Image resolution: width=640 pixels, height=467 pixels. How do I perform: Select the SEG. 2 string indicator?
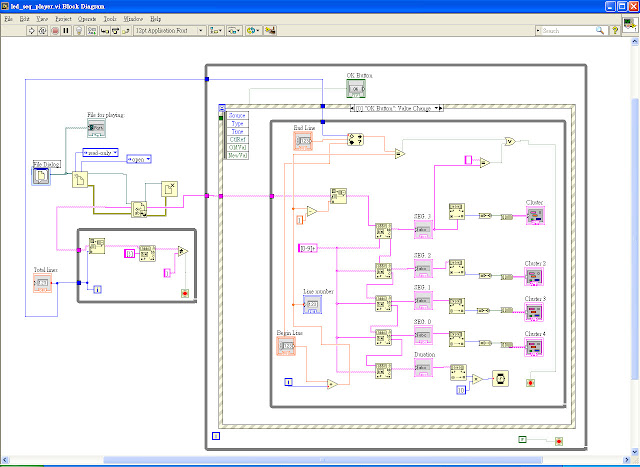click(x=423, y=269)
